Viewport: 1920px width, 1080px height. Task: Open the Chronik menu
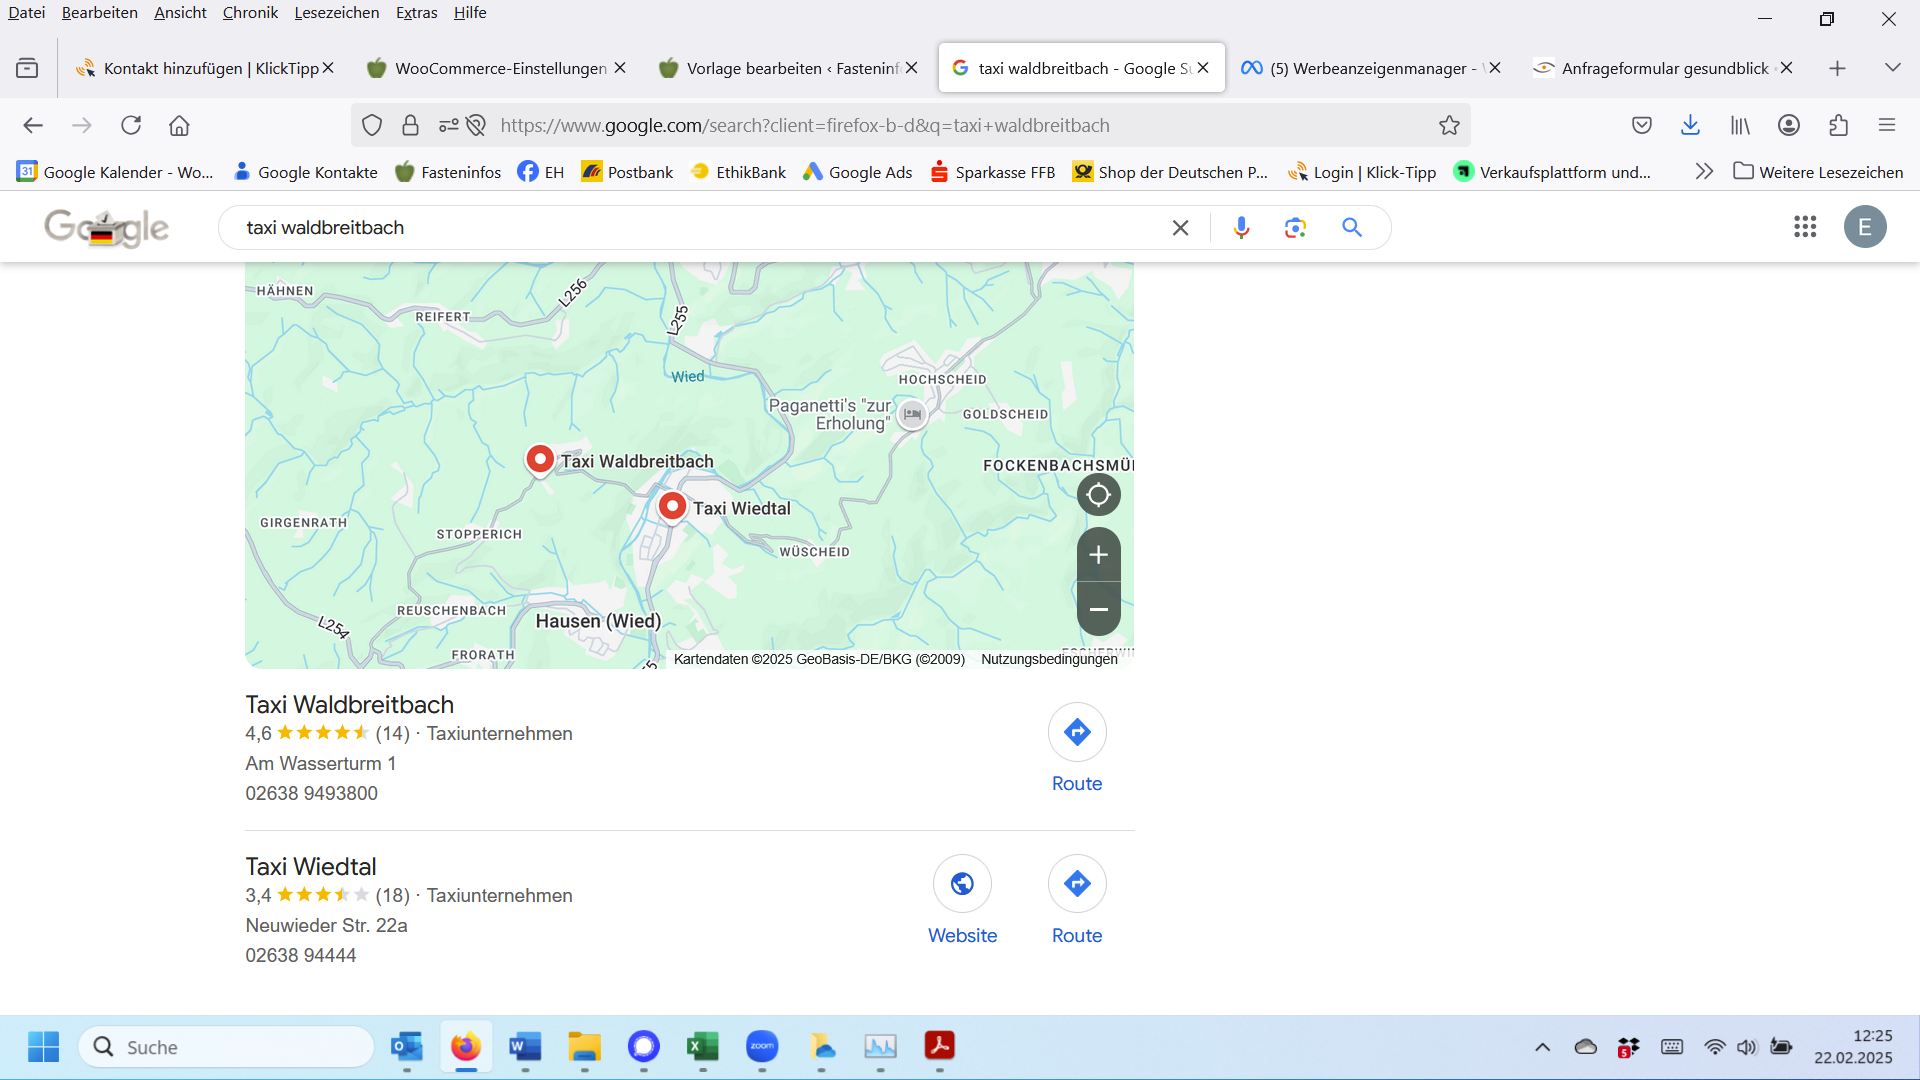(x=250, y=13)
